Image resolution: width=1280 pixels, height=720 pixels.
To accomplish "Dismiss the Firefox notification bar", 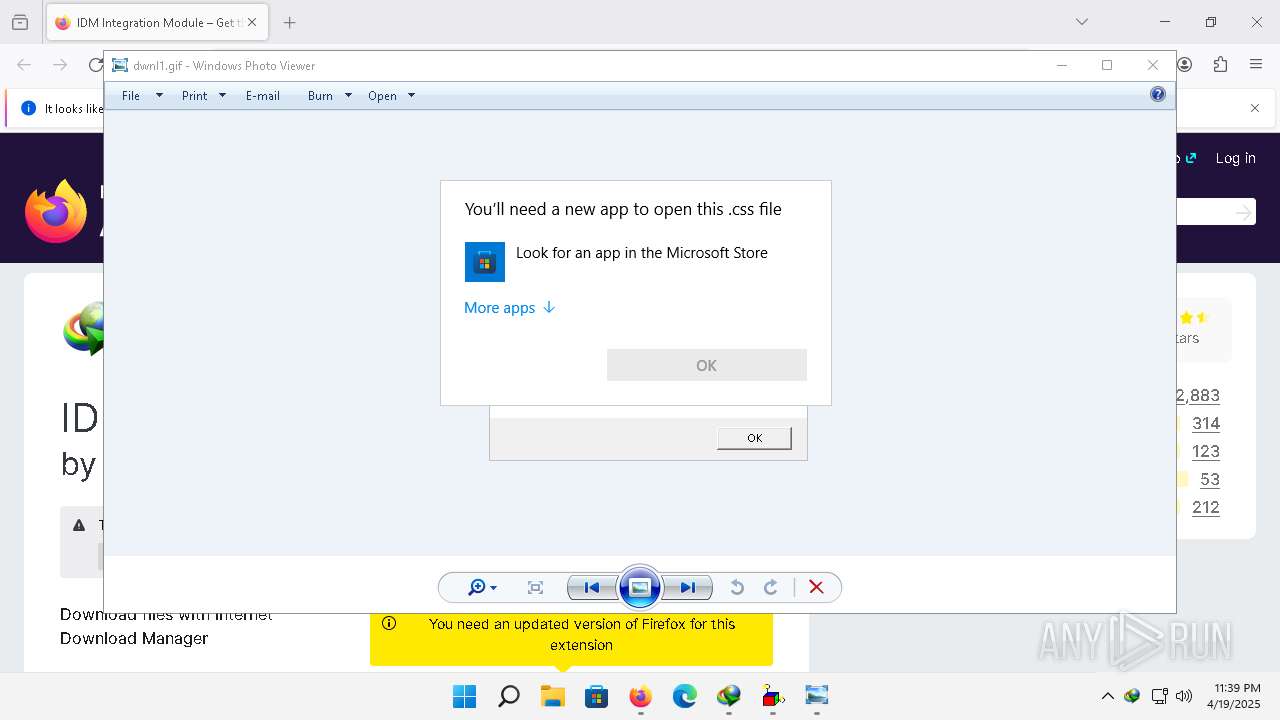I will tap(1255, 108).
